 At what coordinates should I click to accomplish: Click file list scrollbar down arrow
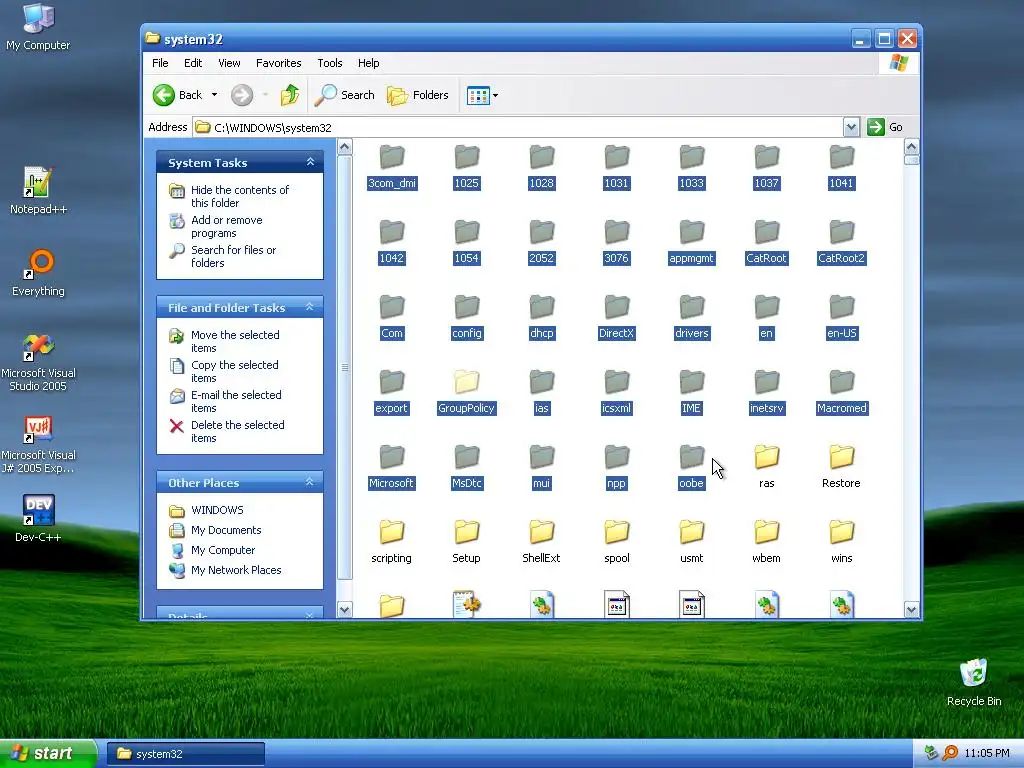click(x=912, y=609)
